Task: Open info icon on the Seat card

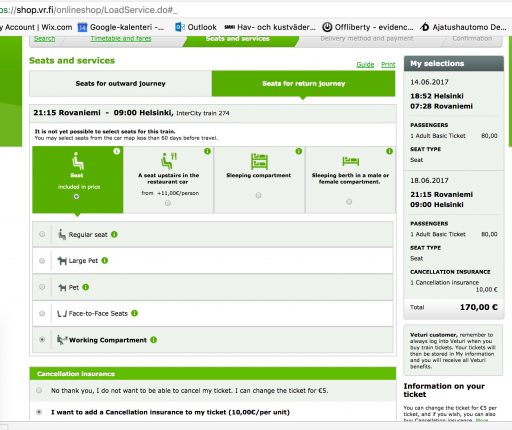Action: (x=116, y=151)
